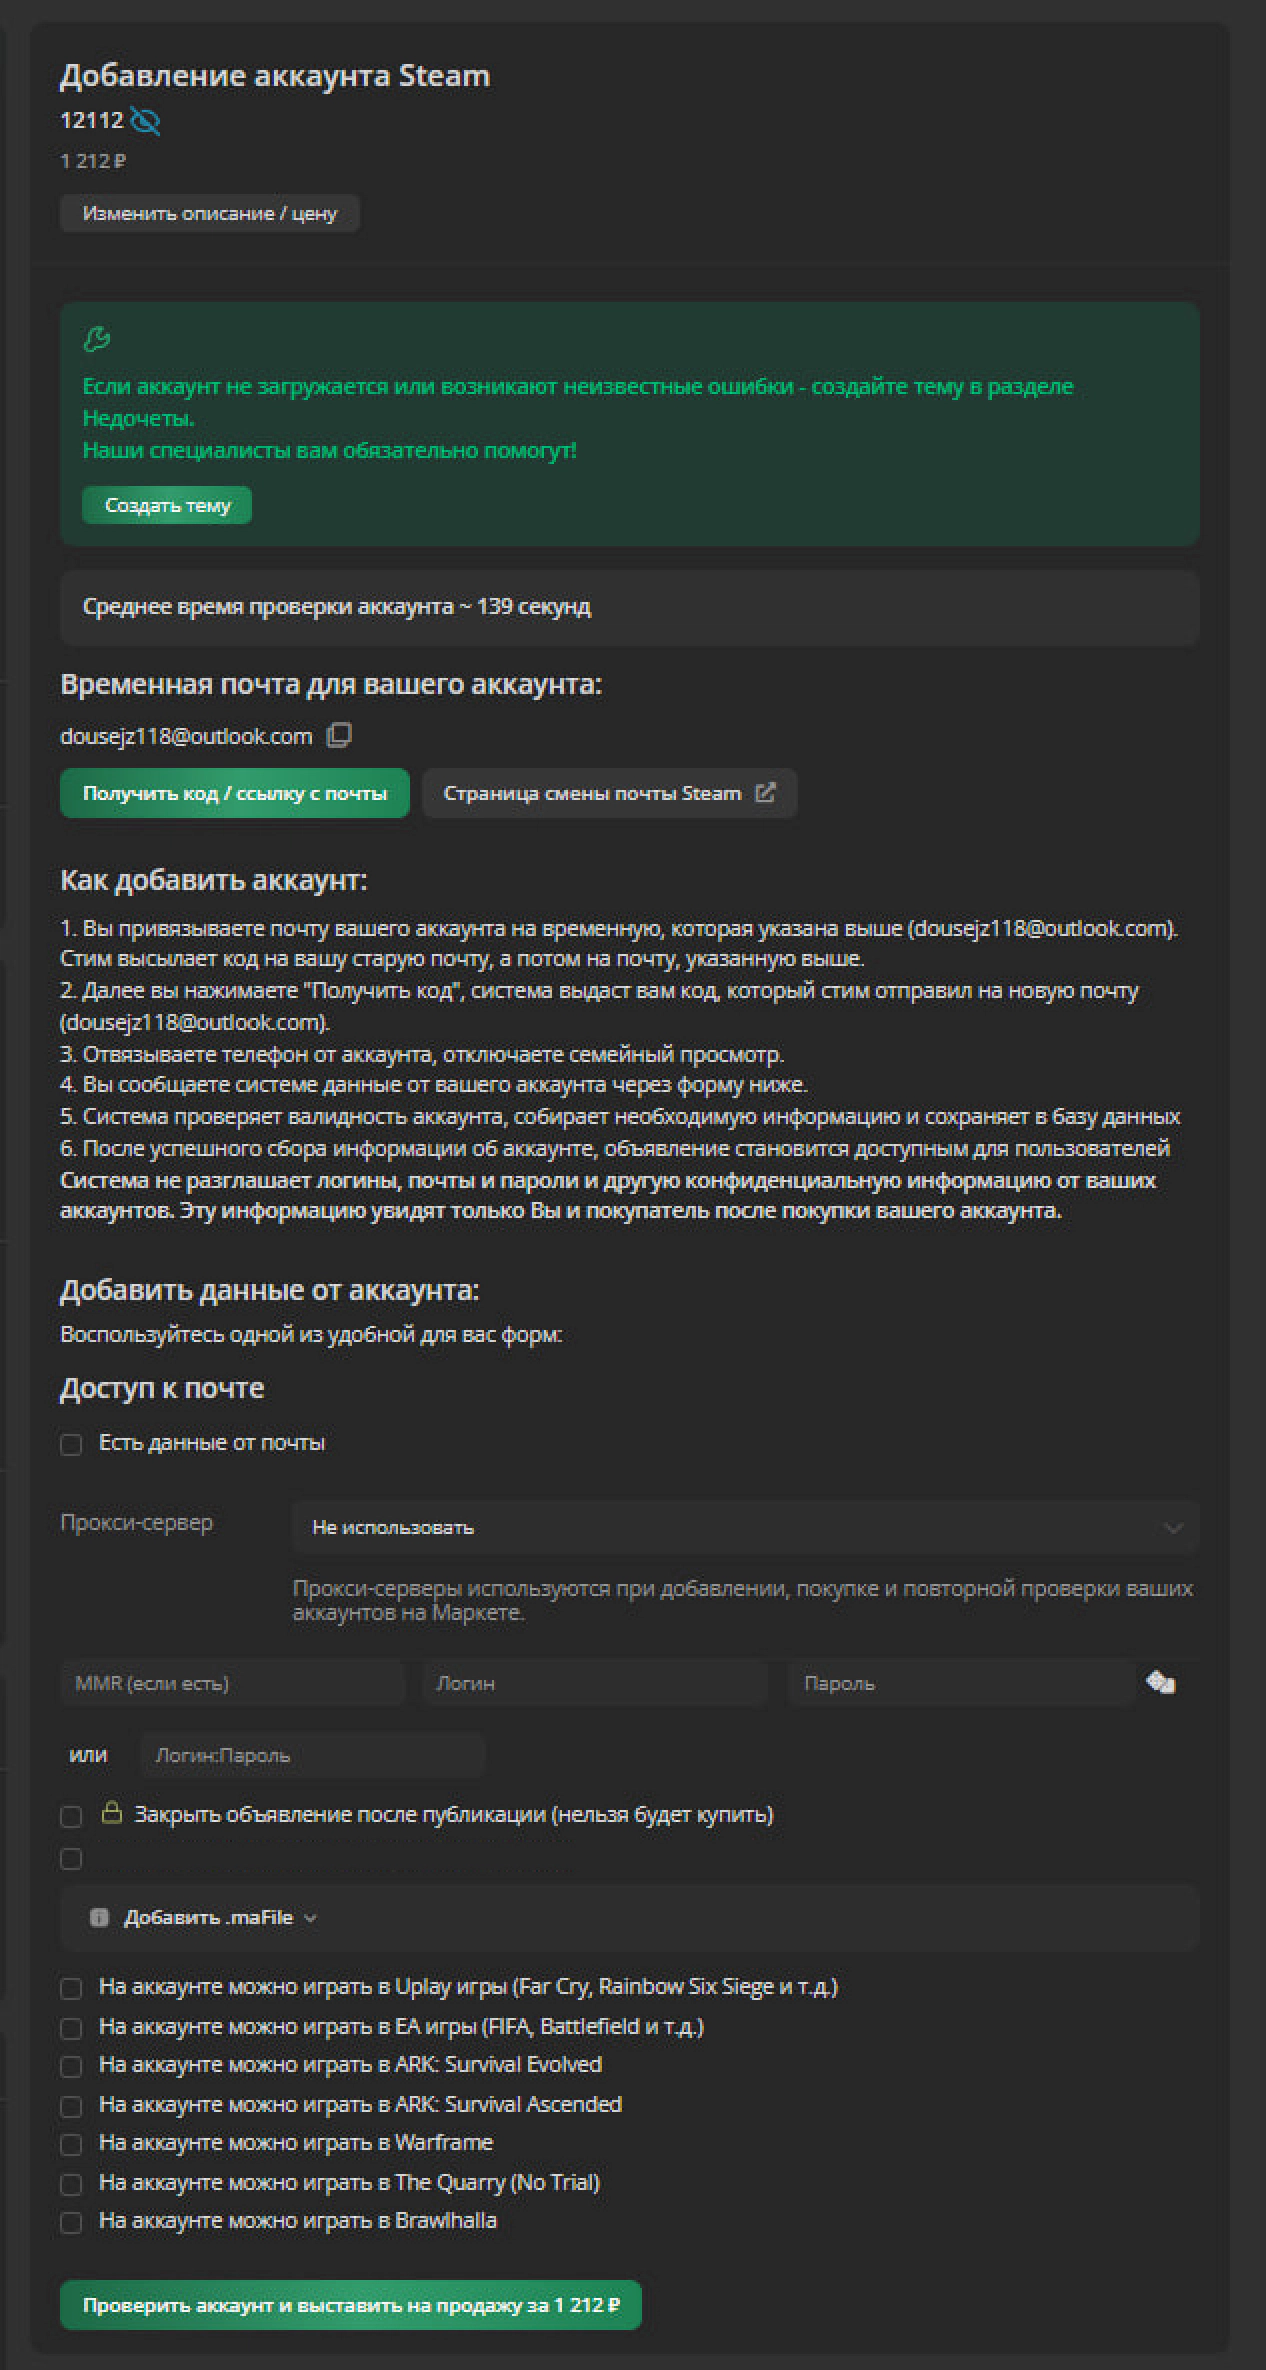Click the 'Логин' input field

tap(594, 1683)
